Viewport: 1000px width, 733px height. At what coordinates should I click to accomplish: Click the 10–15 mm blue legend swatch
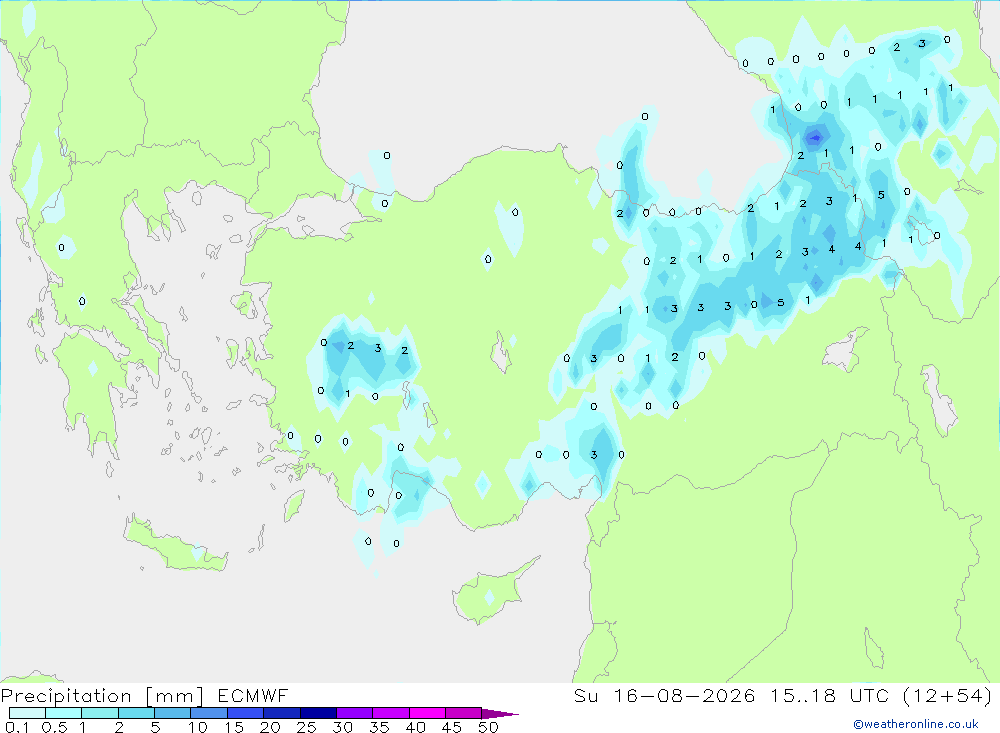pyautogui.click(x=209, y=713)
